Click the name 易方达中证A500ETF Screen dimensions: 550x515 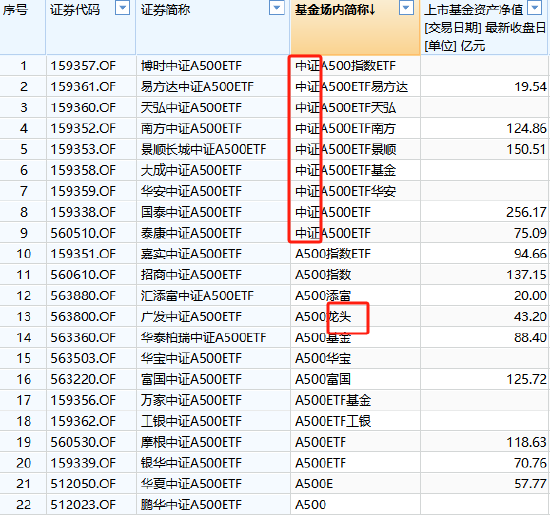197,87
